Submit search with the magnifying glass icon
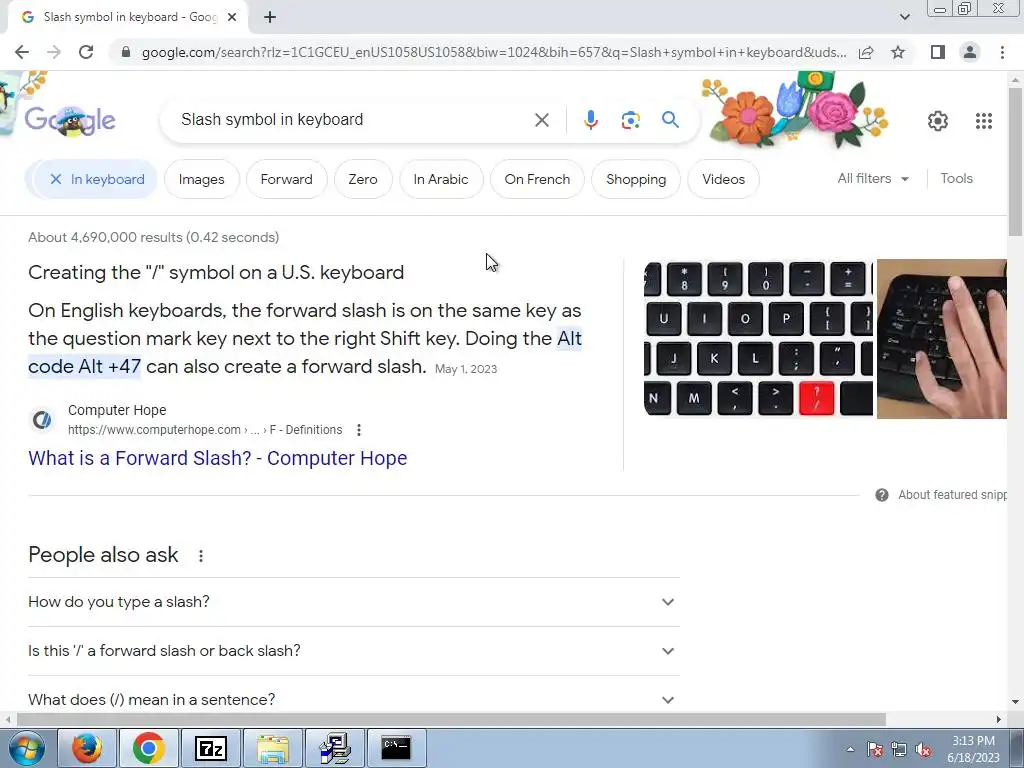 tap(670, 120)
